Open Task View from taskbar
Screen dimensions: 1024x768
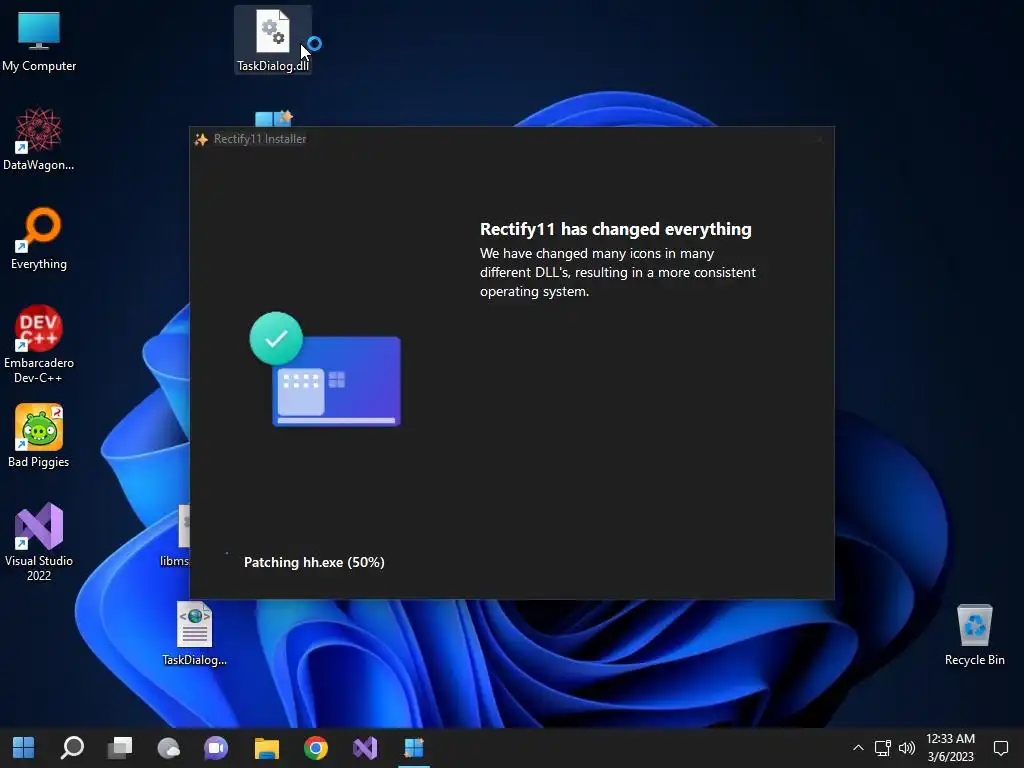[x=120, y=748]
